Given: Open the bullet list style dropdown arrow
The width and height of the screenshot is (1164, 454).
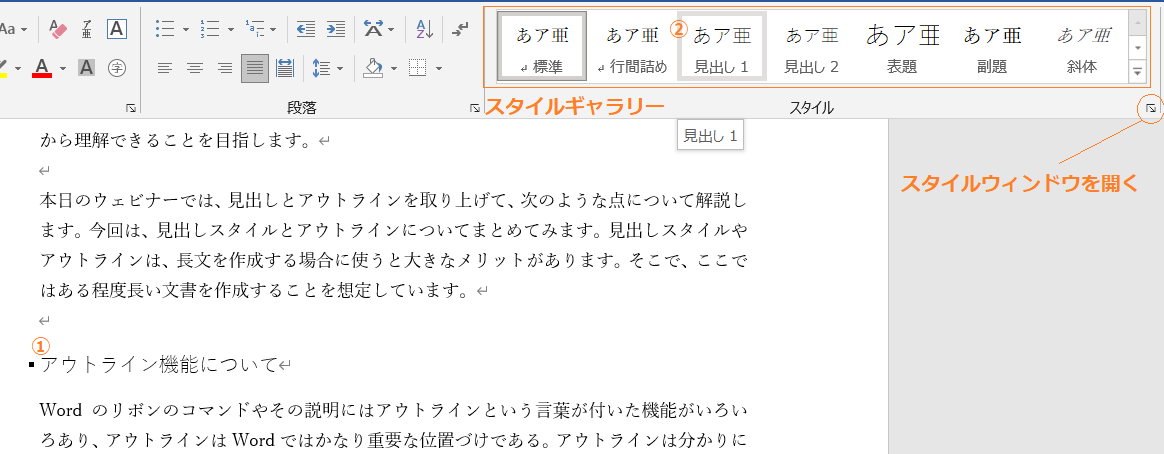Looking at the screenshot, I should coord(186,30).
